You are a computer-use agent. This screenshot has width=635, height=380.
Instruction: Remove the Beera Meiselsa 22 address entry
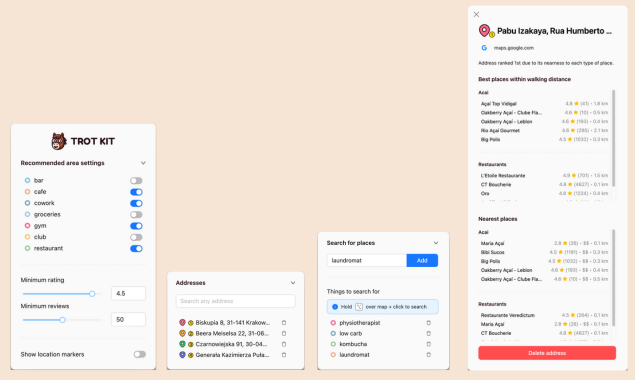[x=284, y=333]
